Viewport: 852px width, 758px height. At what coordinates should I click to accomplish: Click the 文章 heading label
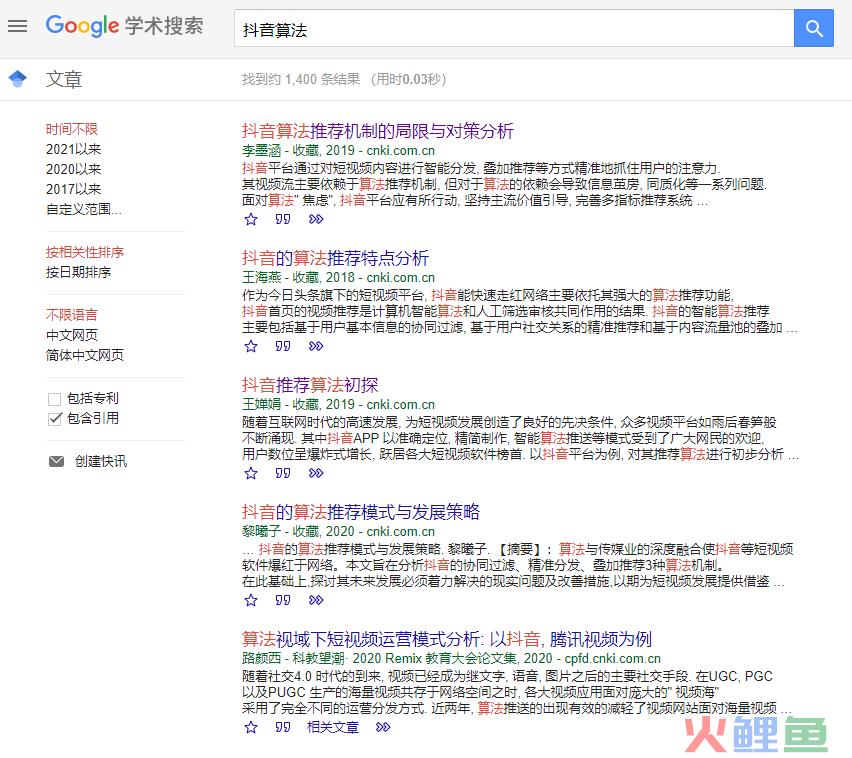64,79
